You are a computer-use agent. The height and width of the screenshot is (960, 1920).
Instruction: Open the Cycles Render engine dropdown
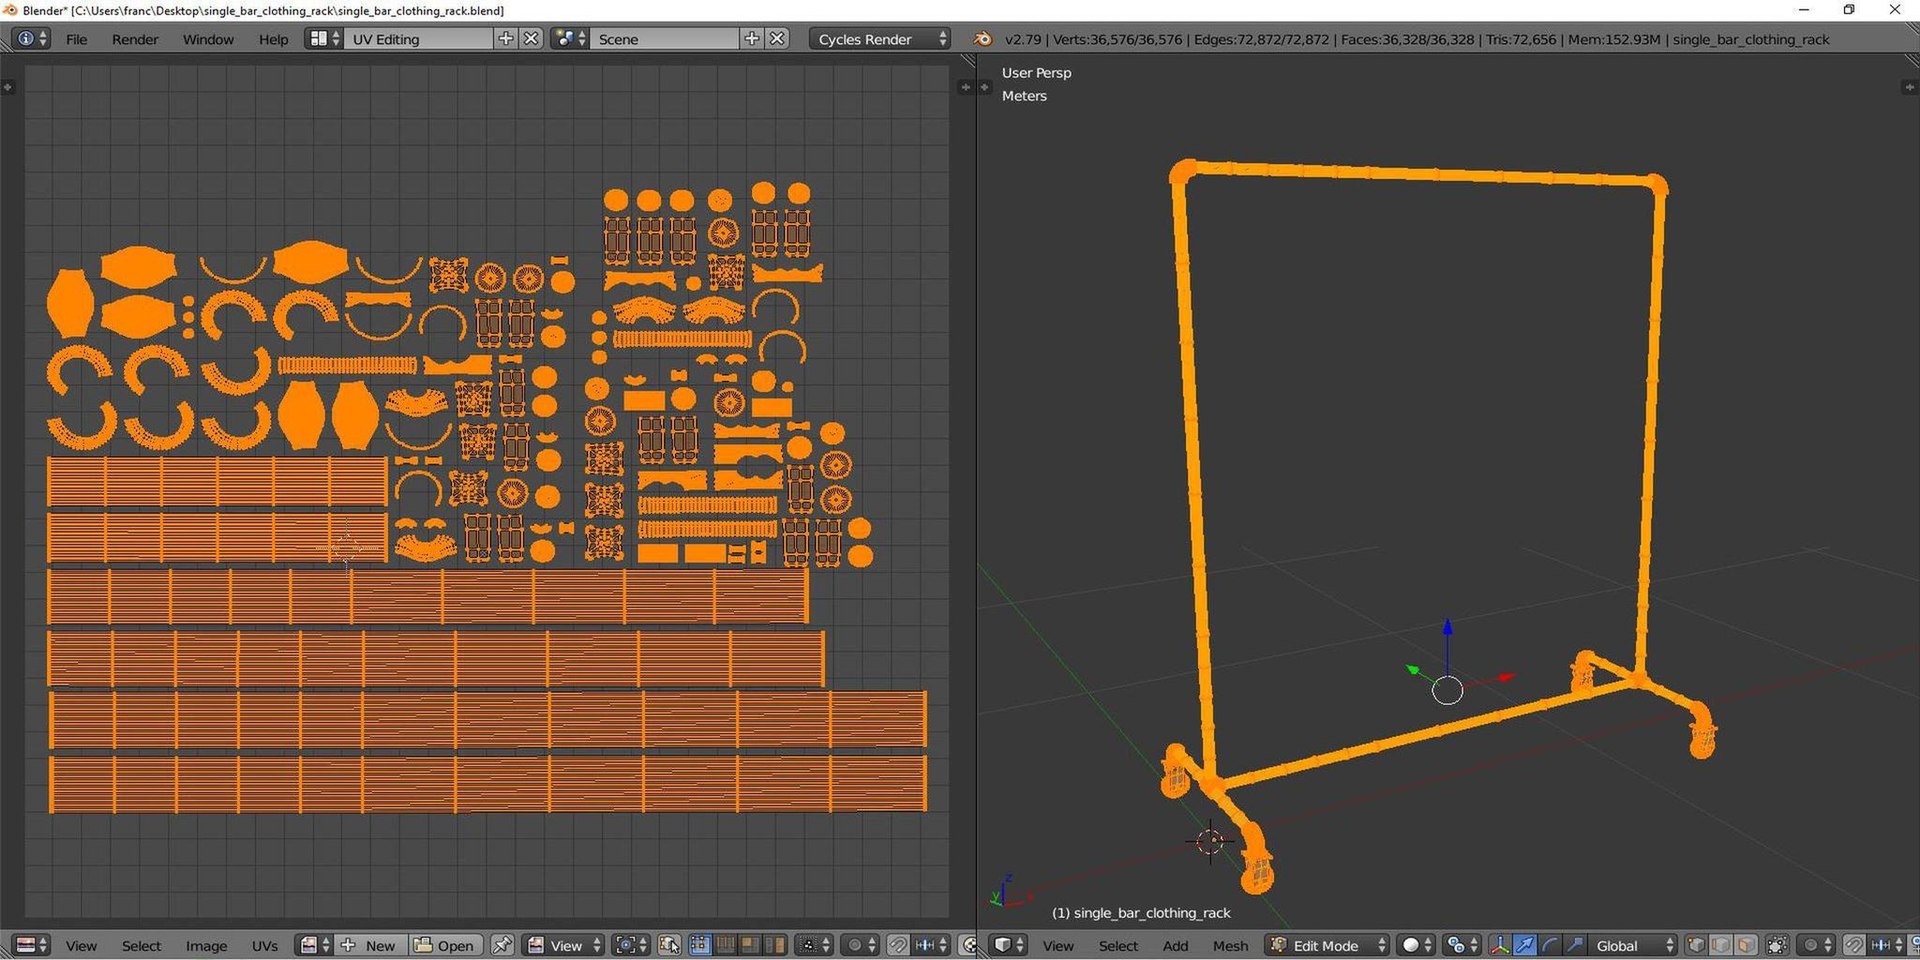tap(878, 39)
